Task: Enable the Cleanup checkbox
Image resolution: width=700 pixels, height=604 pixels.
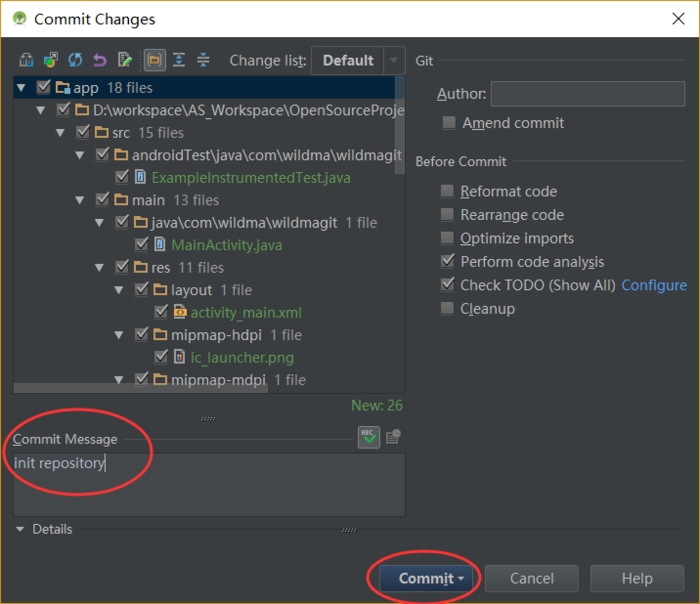Action: click(447, 308)
